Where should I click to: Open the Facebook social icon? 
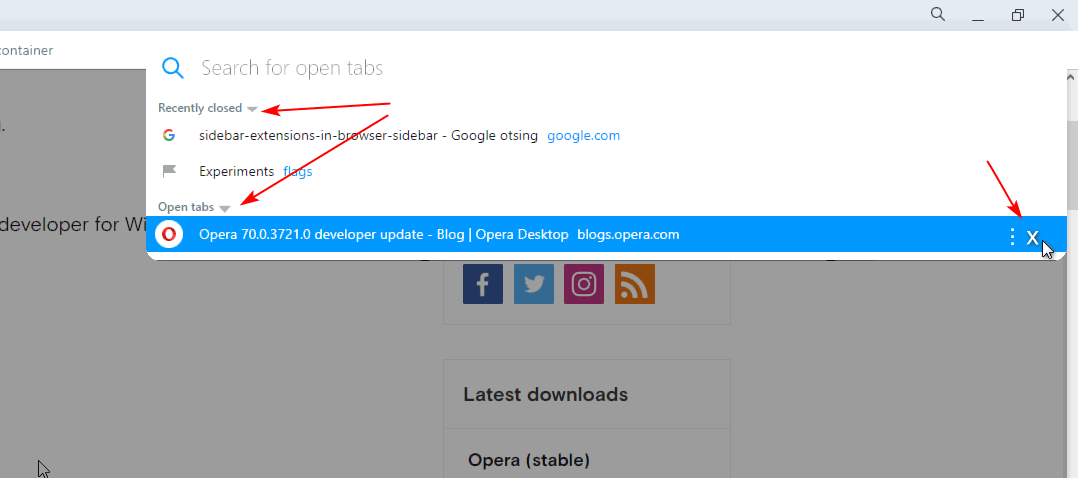coord(483,284)
